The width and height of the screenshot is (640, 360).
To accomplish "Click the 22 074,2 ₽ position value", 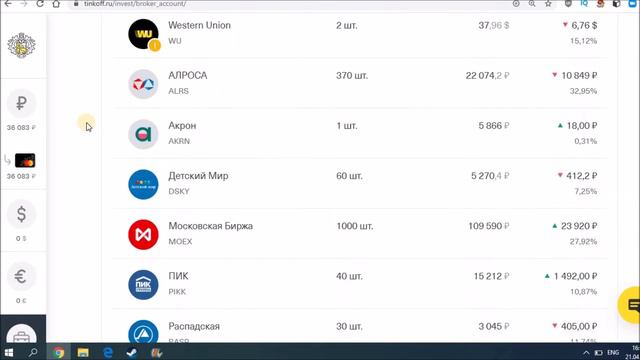I will coord(487,76).
